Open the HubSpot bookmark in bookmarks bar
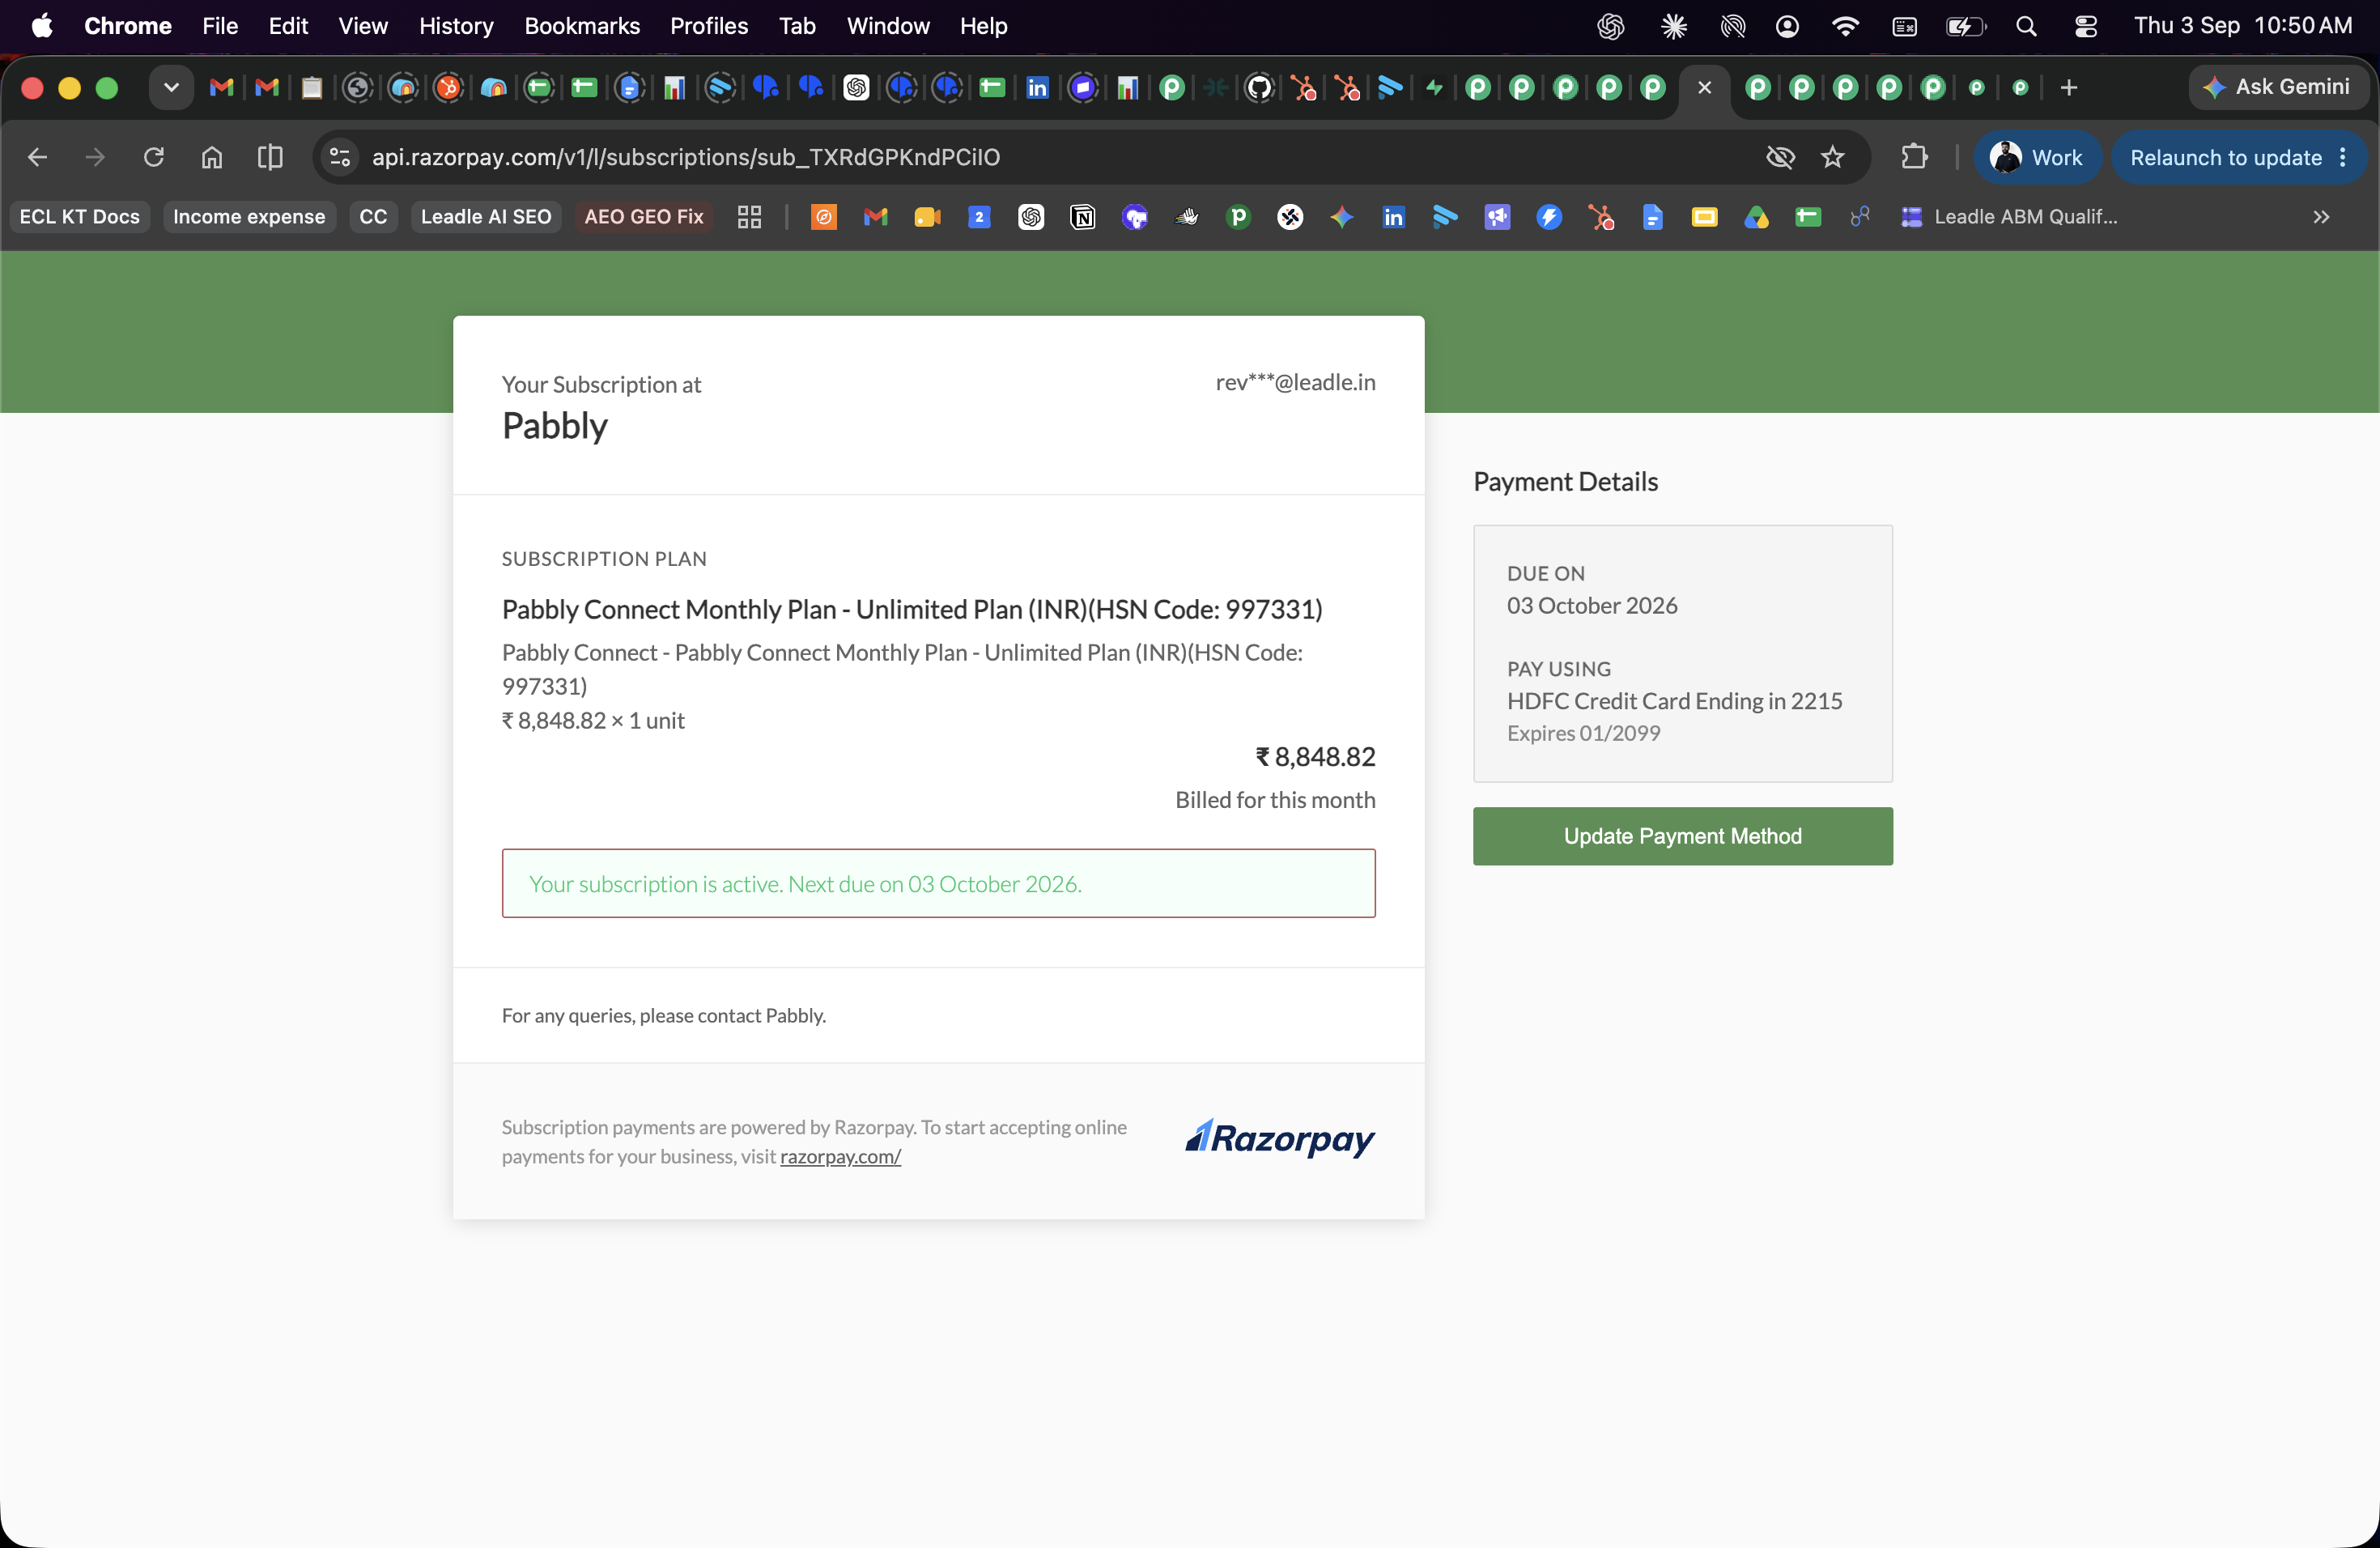 [x=1601, y=217]
